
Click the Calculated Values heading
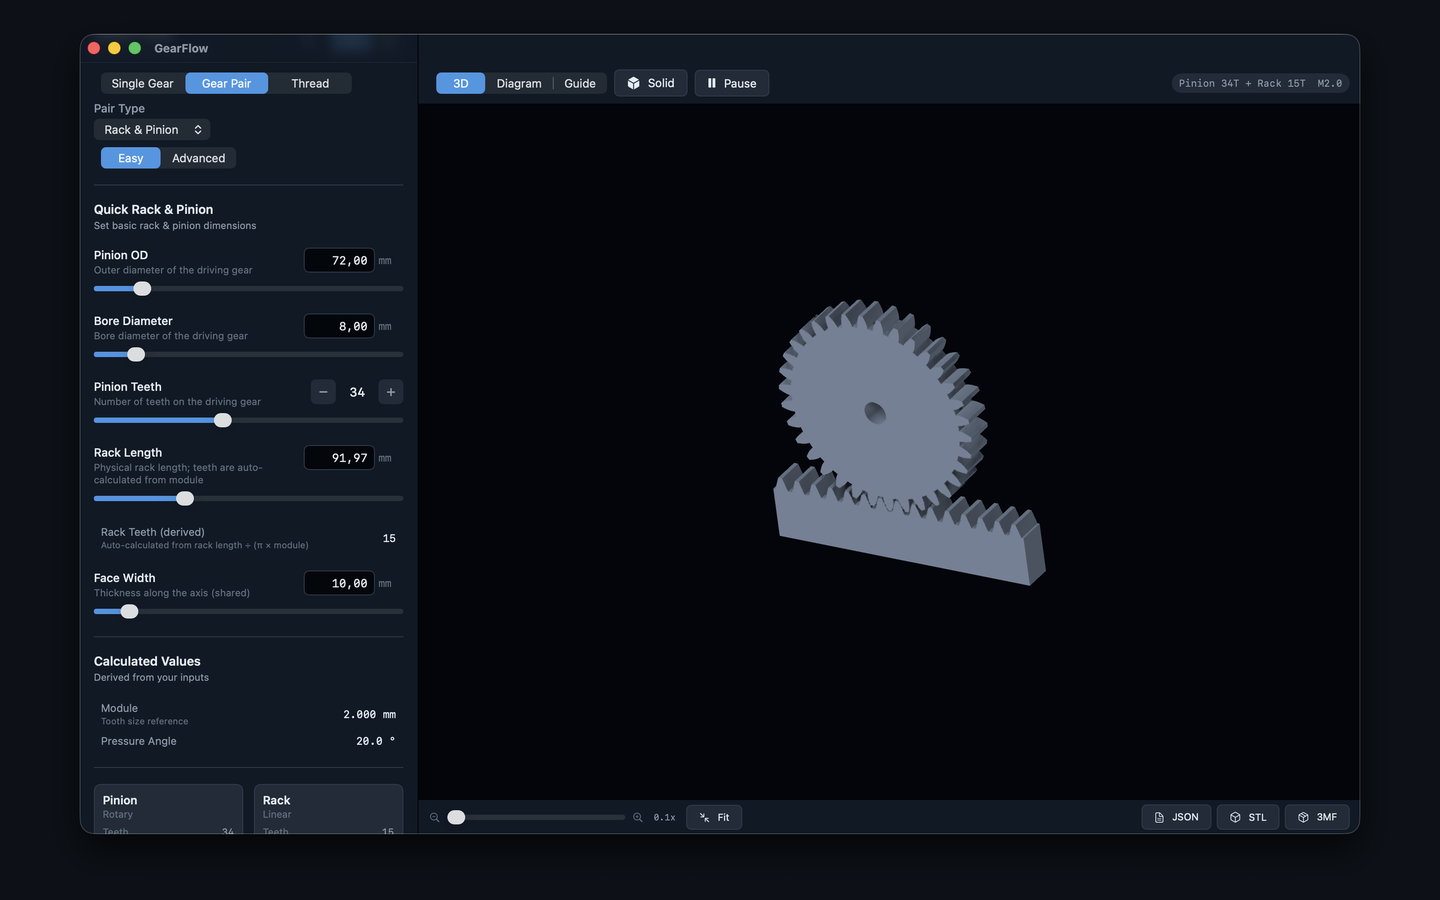tap(147, 661)
